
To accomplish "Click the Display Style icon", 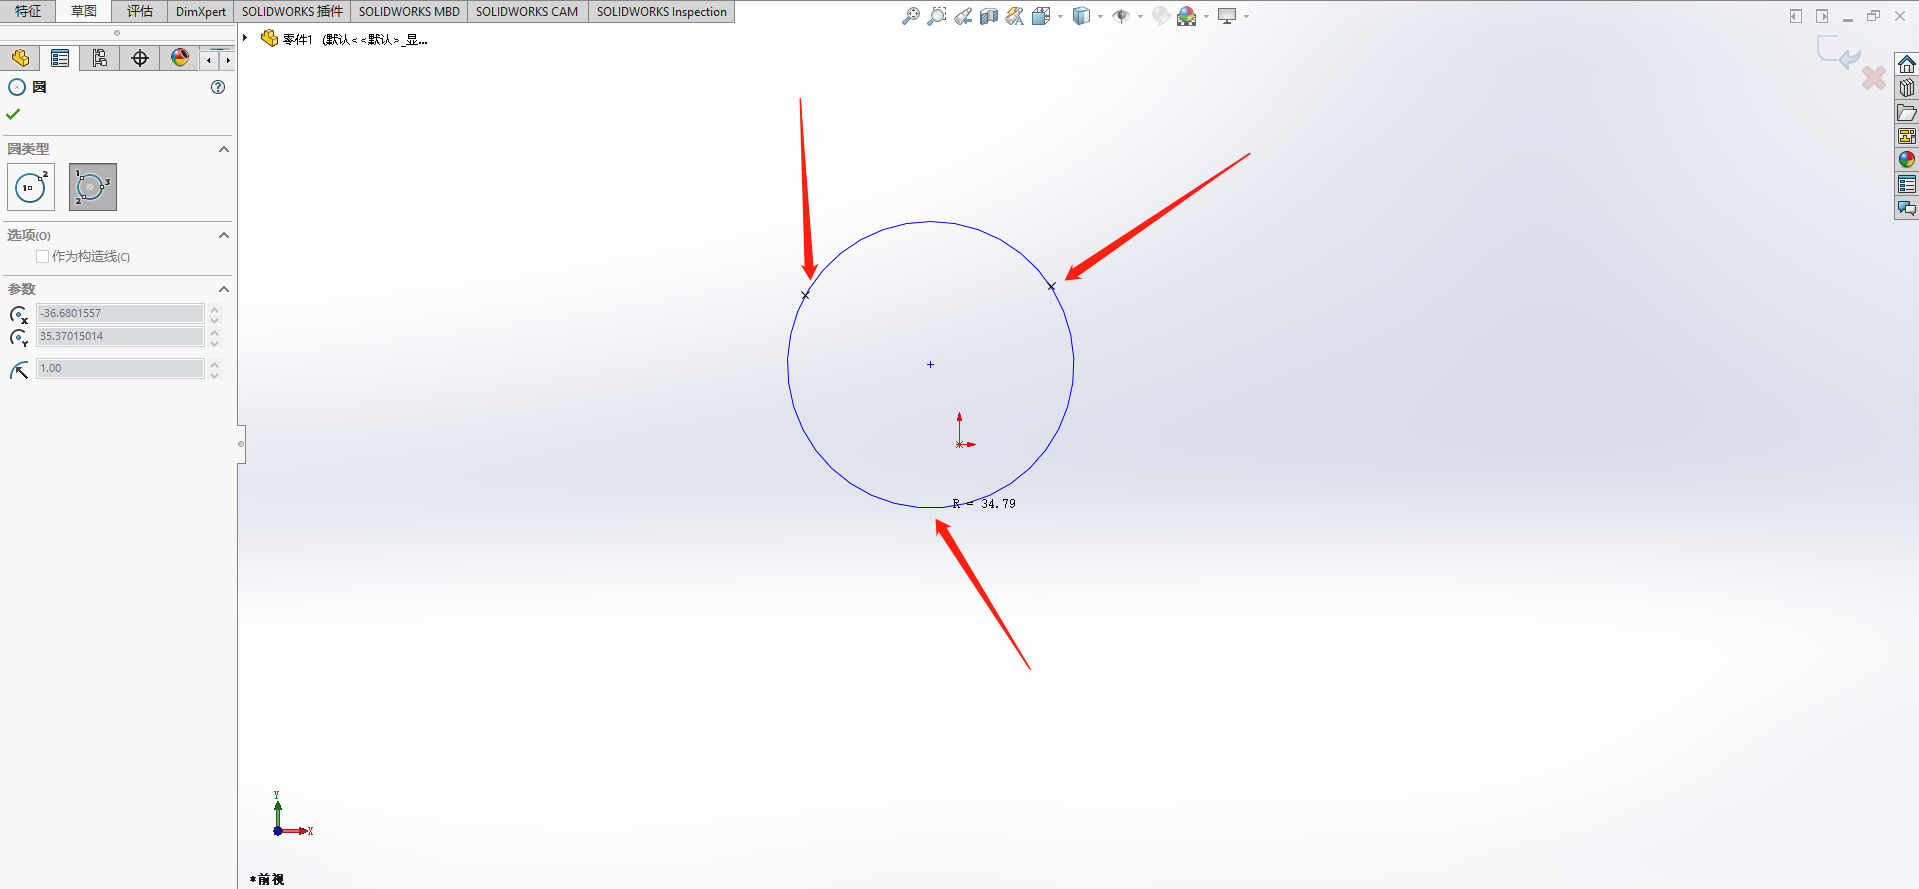I will point(1081,16).
